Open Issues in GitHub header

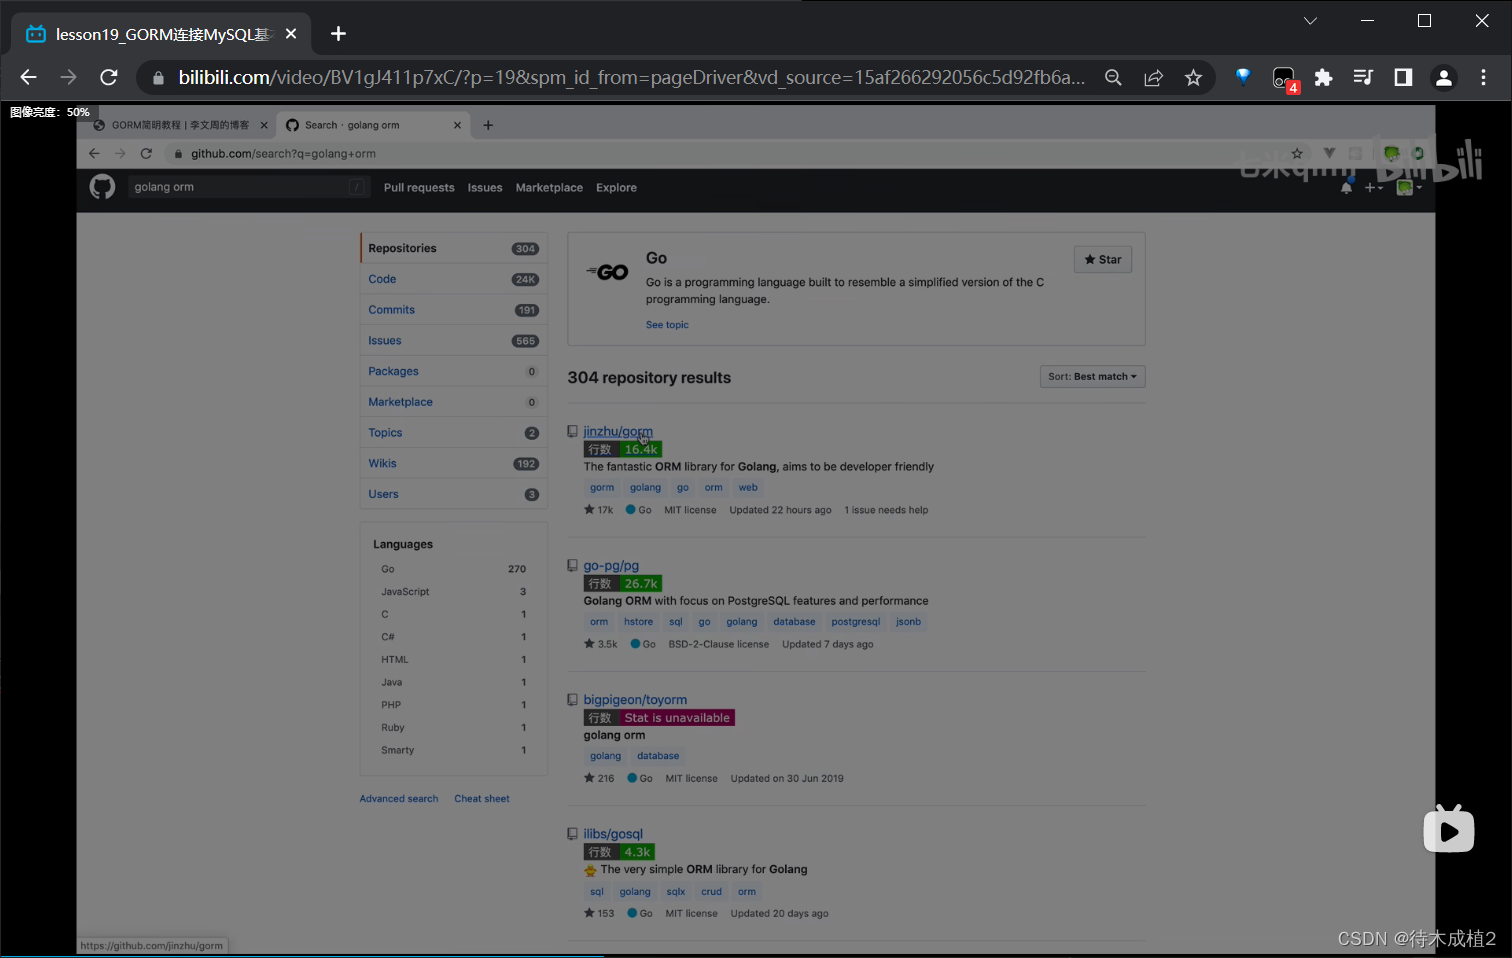click(485, 188)
